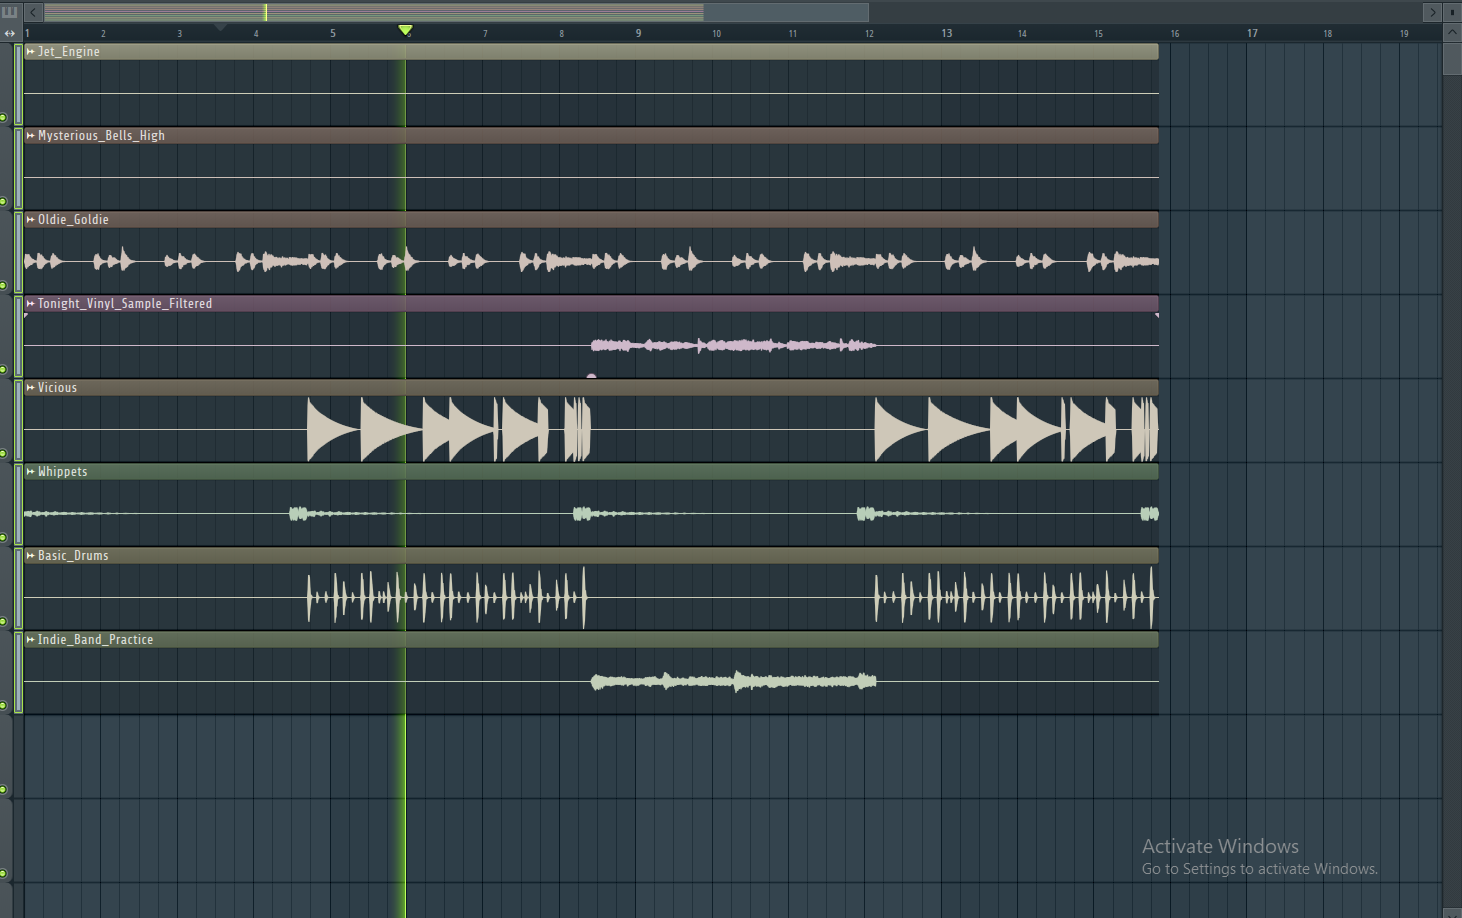Click the Jet_Engine clip name
This screenshot has height=918, width=1462.
pos(69,51)
